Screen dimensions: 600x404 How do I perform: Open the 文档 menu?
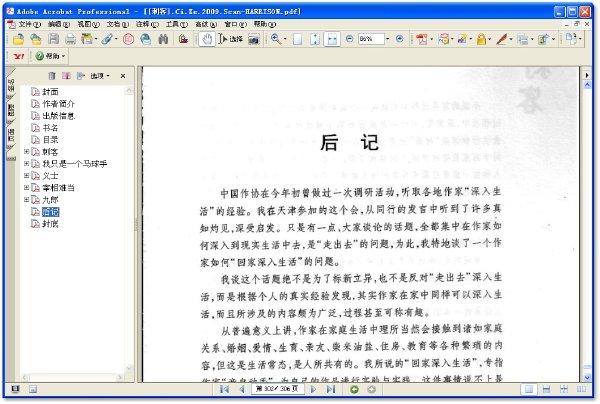pos(117,24)
